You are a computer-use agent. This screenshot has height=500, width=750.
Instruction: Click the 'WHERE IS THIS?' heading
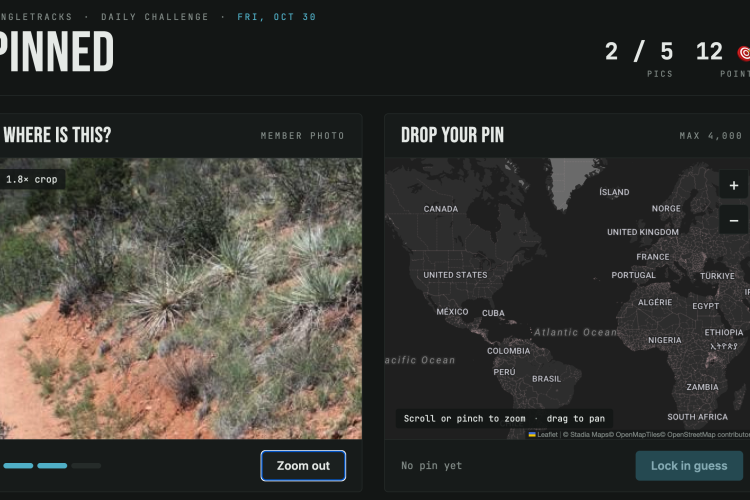pos(57,135)
